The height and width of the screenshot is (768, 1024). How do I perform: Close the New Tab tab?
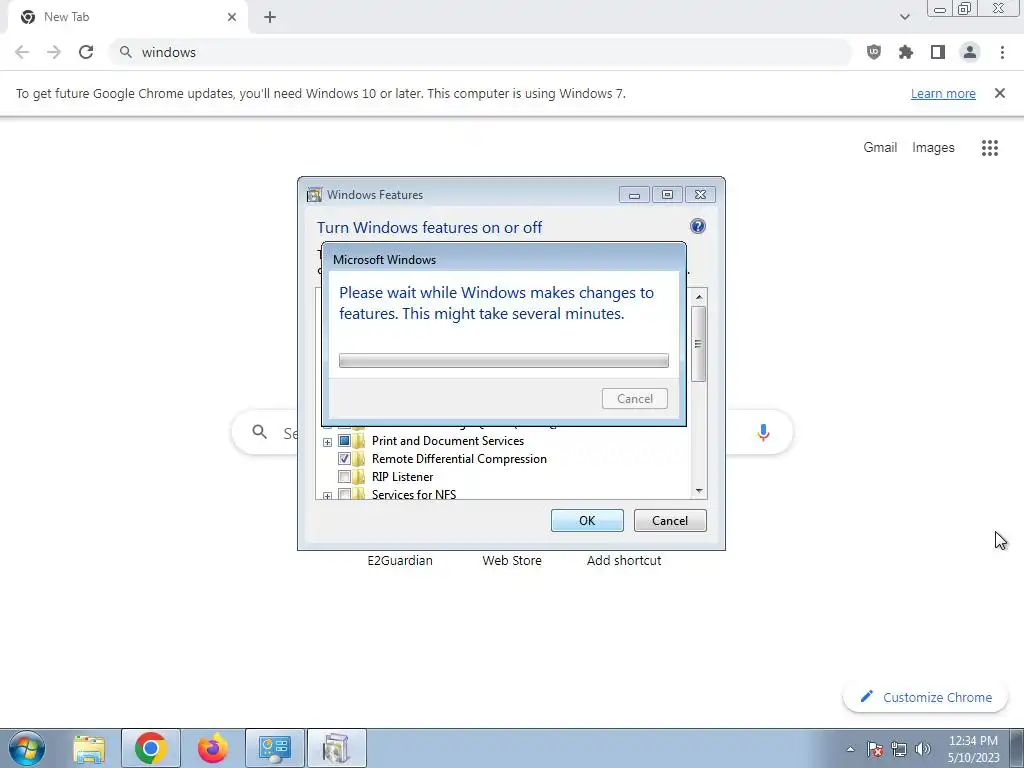pyautogui.click(x=232, y=18)
